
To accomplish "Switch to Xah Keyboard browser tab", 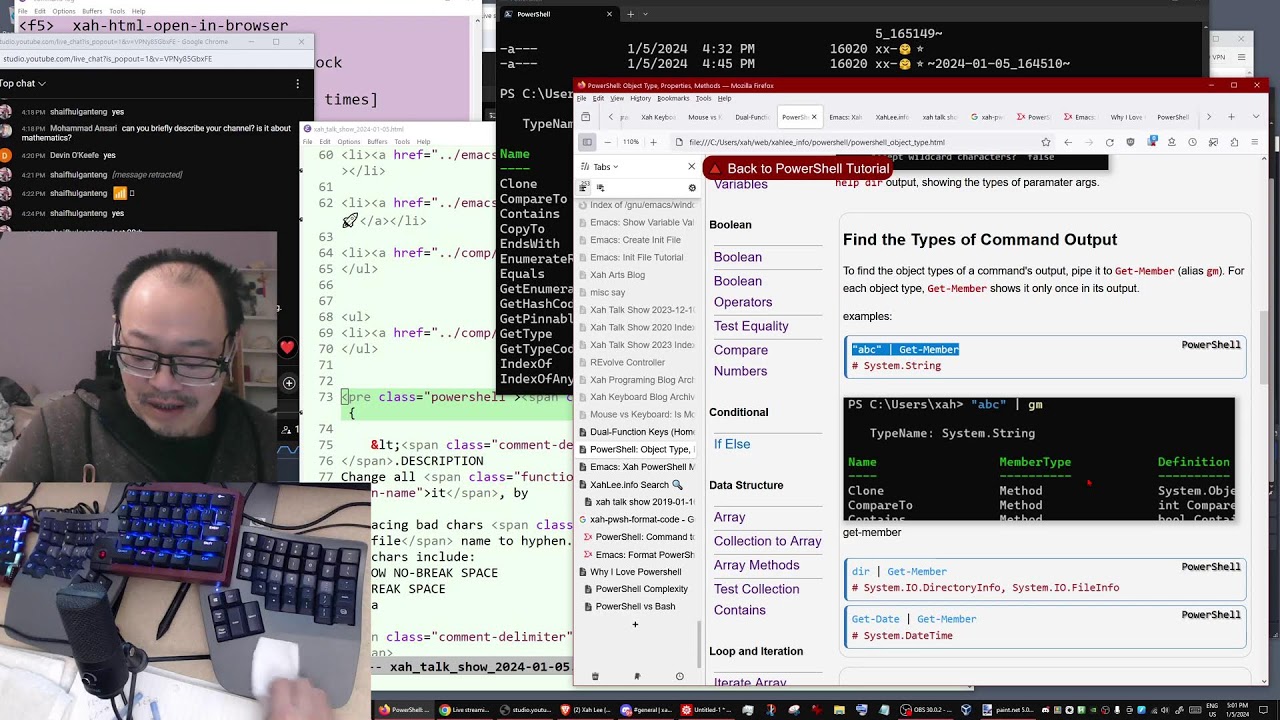I will (x=657, y=117).
